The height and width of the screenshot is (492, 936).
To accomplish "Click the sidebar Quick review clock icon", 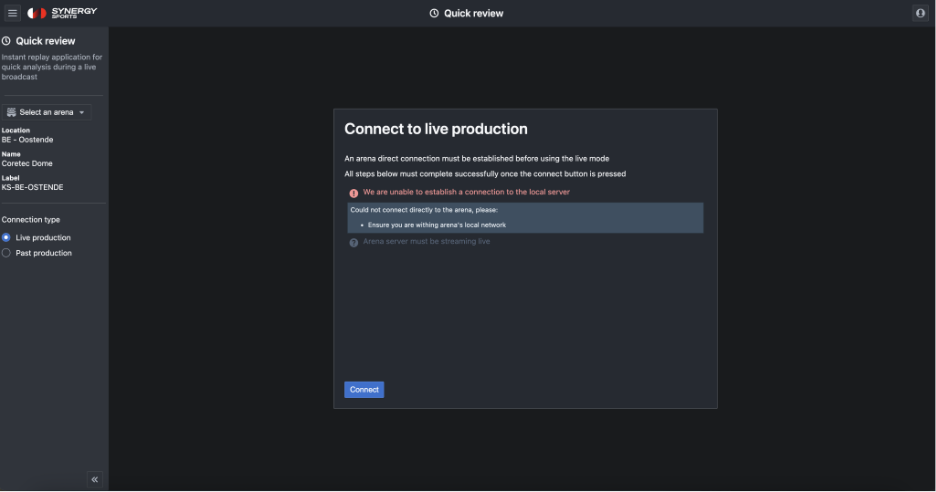I will 6,41.
